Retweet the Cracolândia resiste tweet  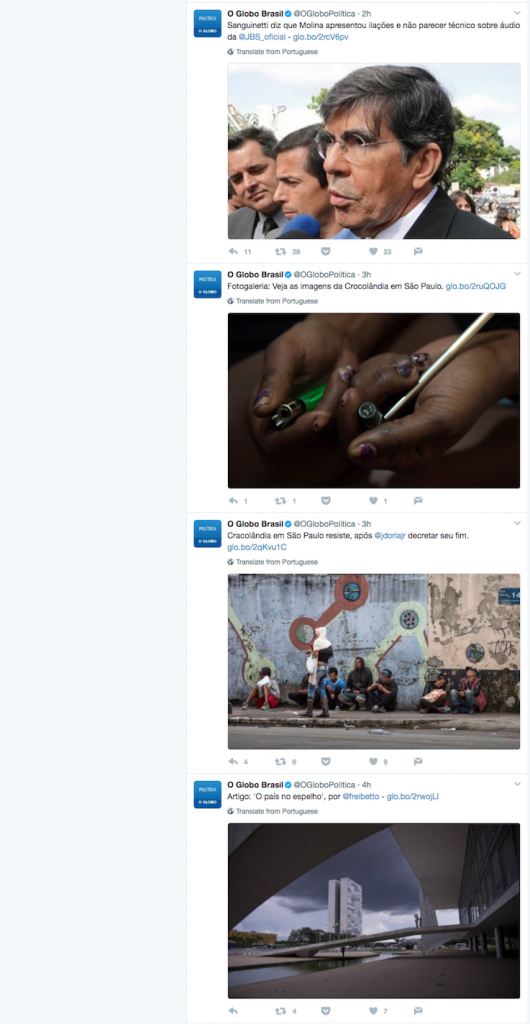281,761
